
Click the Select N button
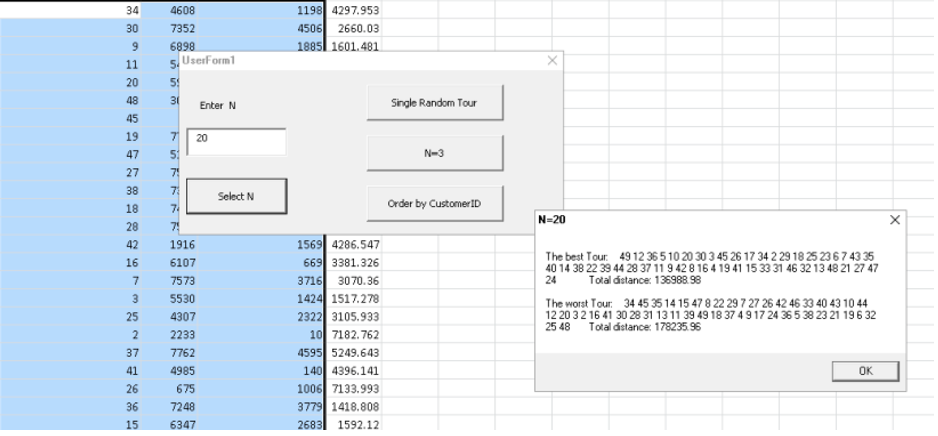(236, 196)
